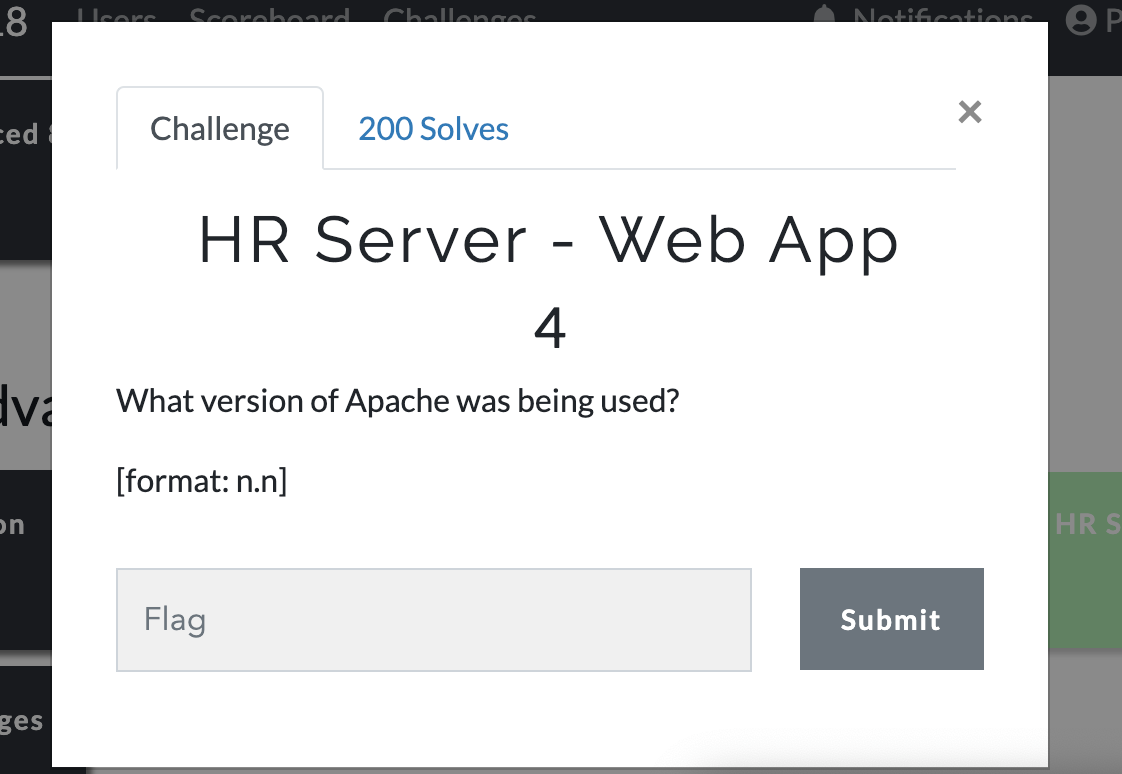1122x774 pixels.
Task: Select the format hint n.n text
Action: click(202, 481)
